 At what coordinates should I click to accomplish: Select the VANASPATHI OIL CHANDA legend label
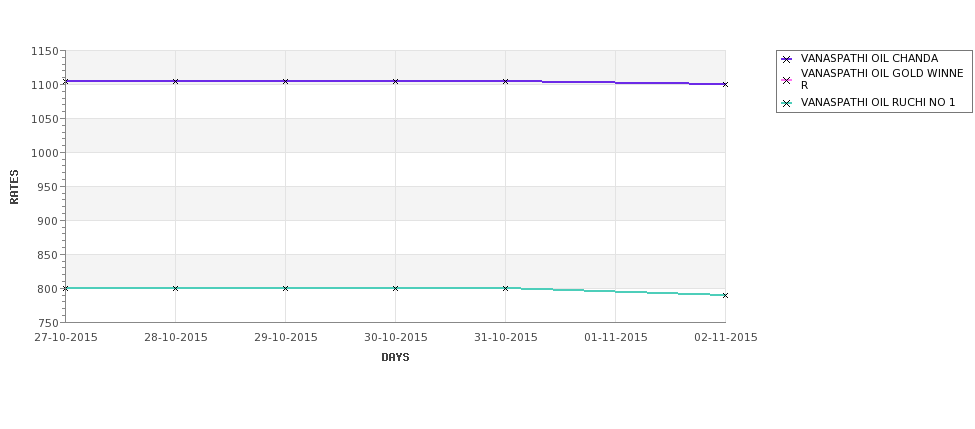pos(869,58)
